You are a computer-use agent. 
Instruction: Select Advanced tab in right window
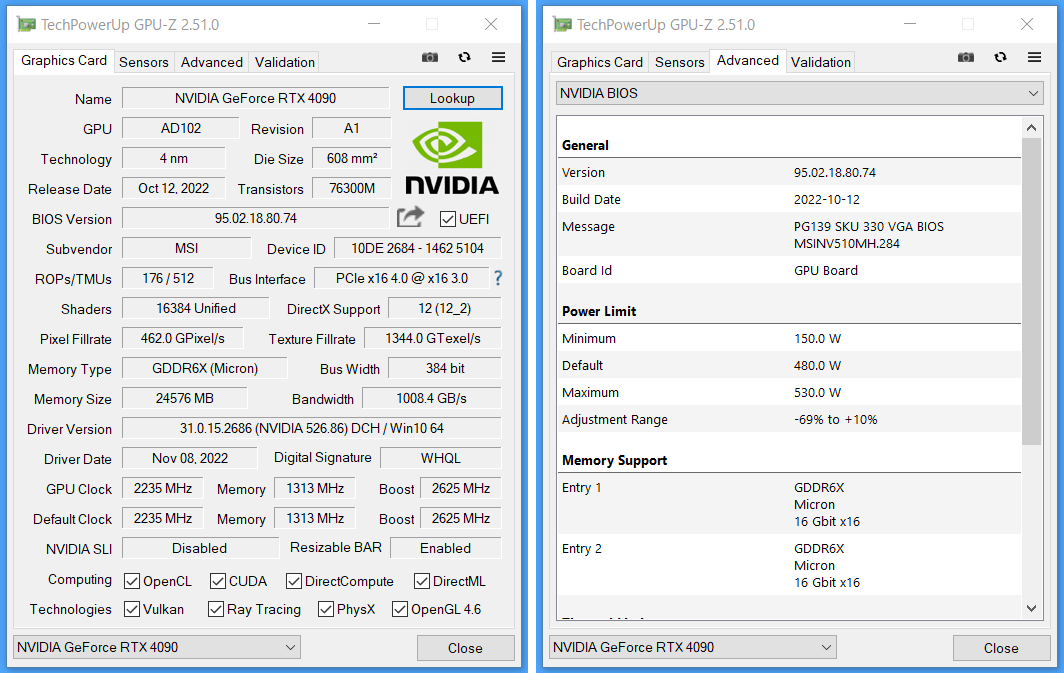tap(748, 60)
